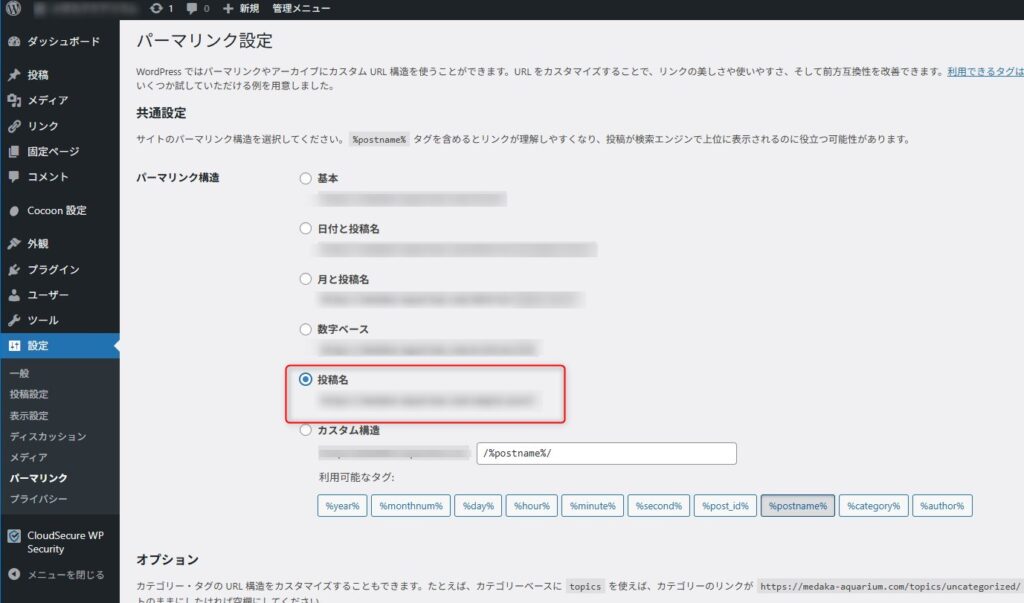Select the 基本 permalink radio button
This screenshot has height=603, width=1024.
coord(306,178)
